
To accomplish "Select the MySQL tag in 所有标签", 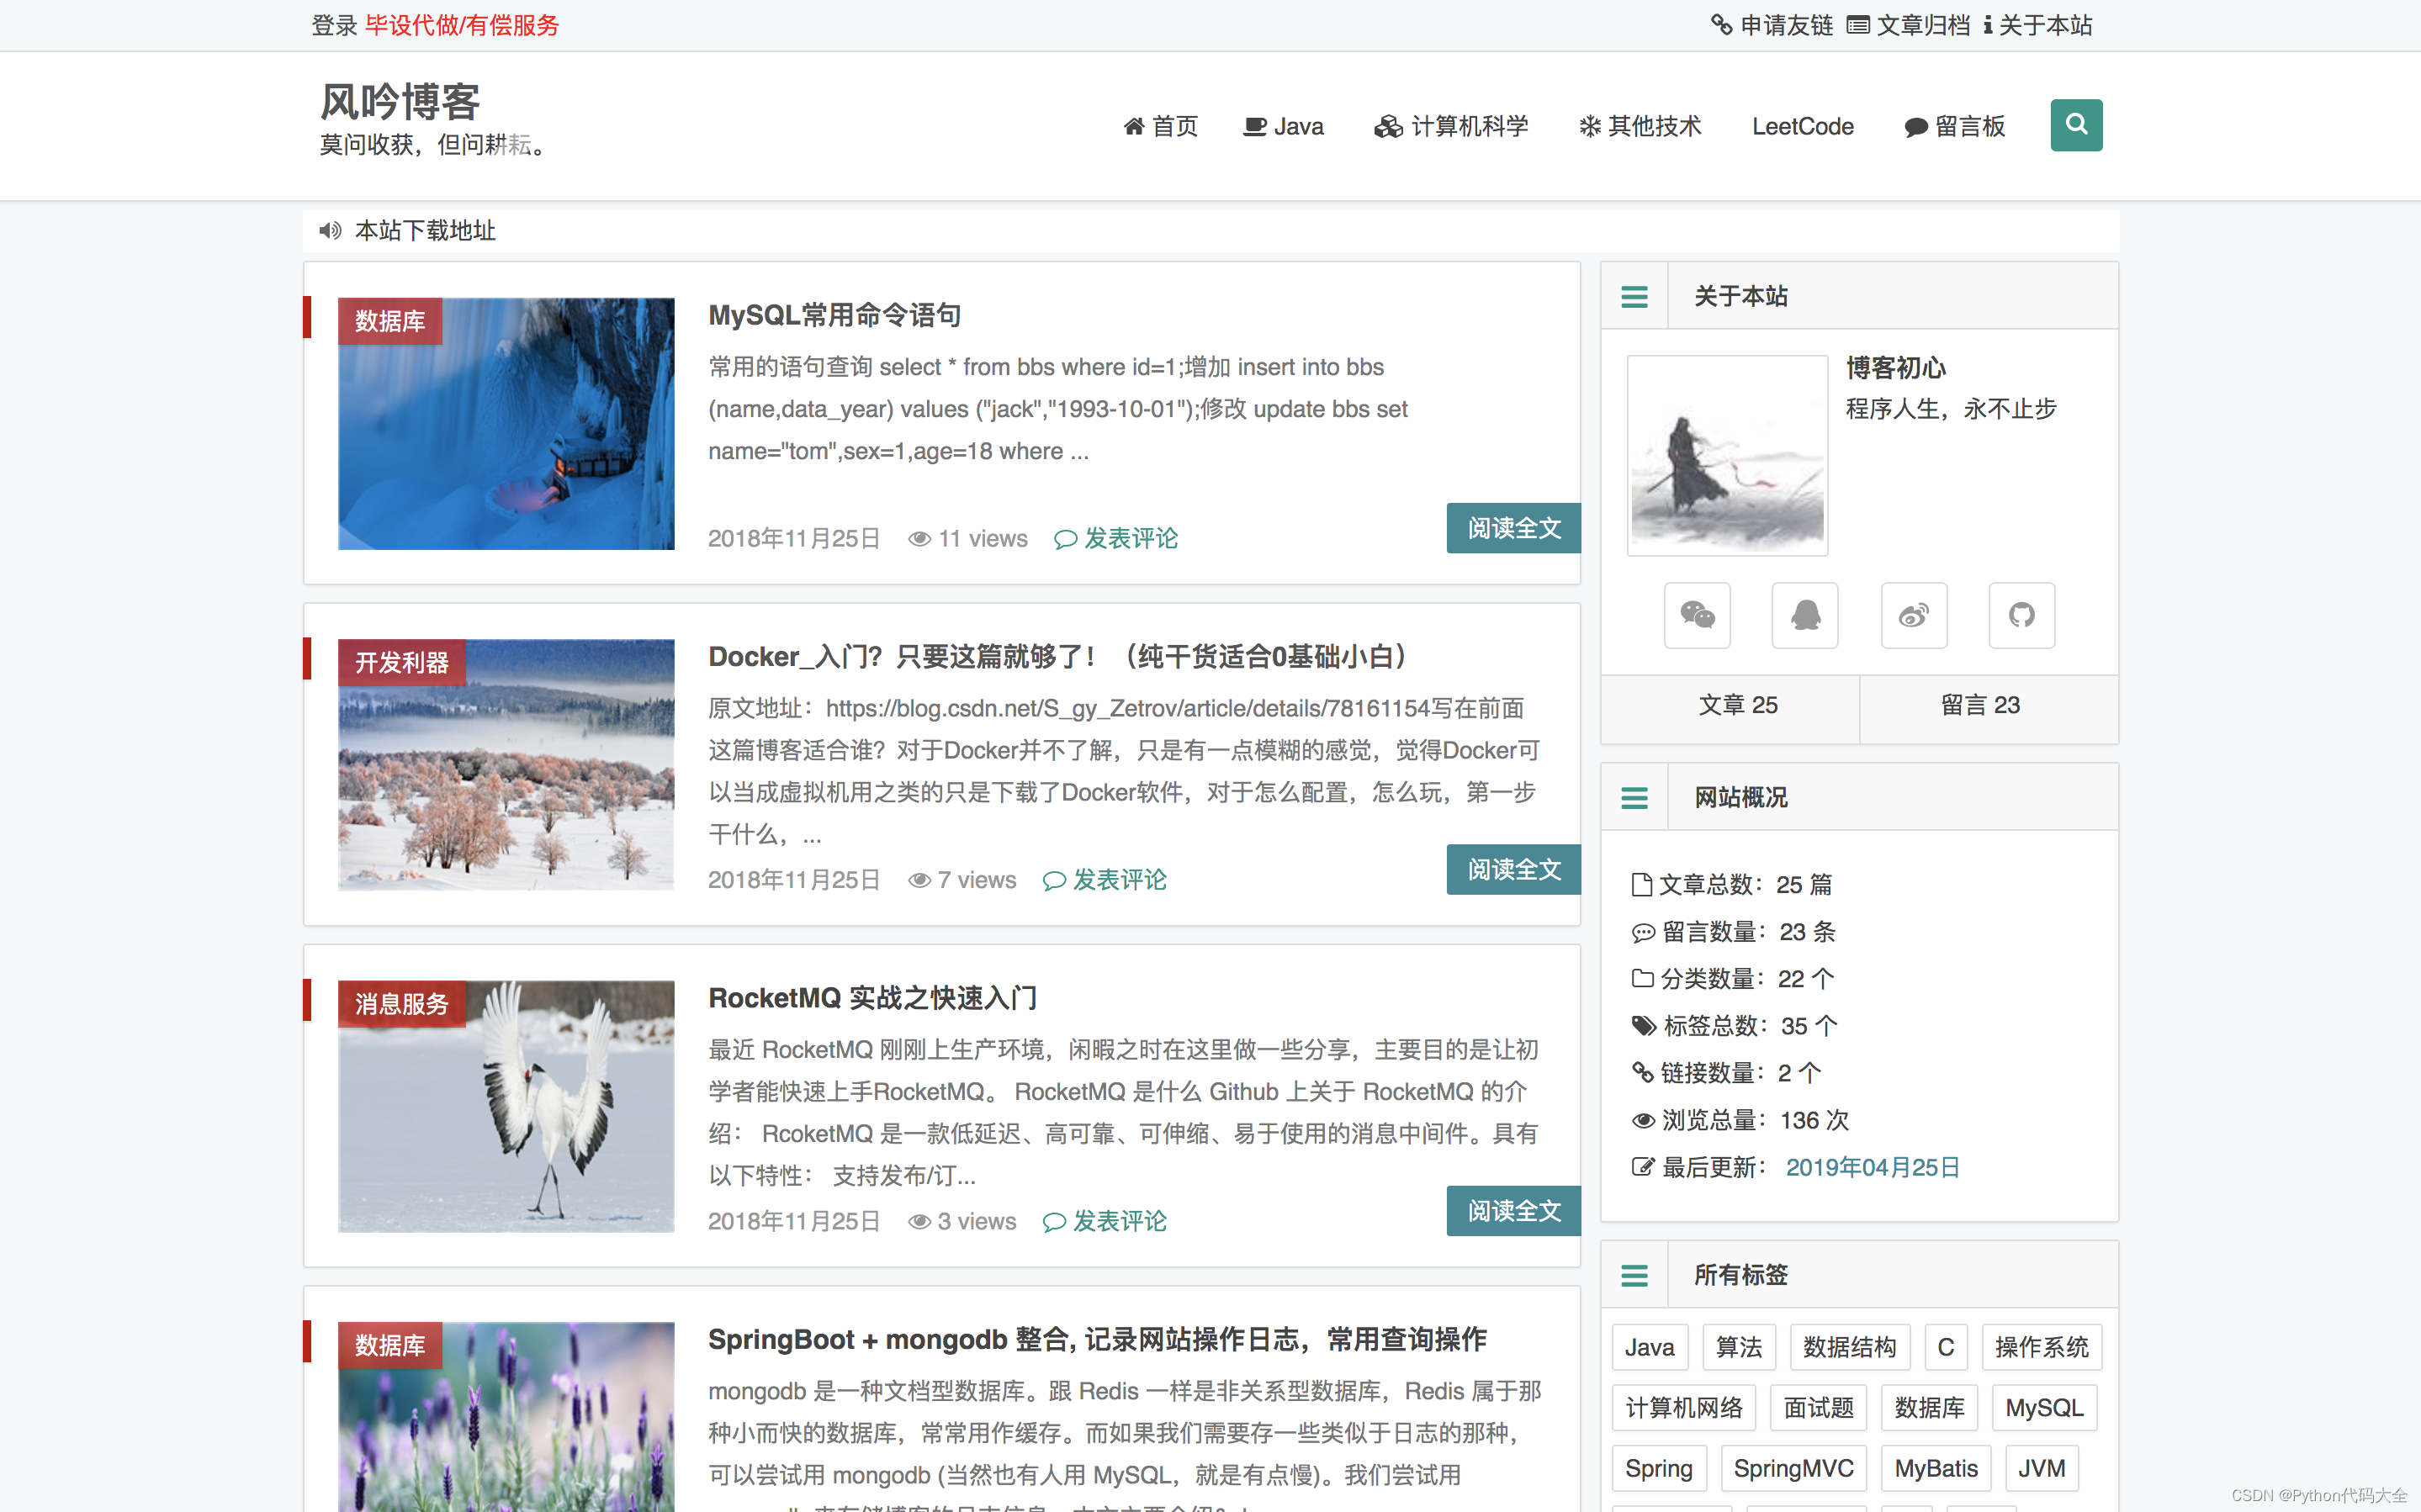I will click(x=2045, y=1407).
